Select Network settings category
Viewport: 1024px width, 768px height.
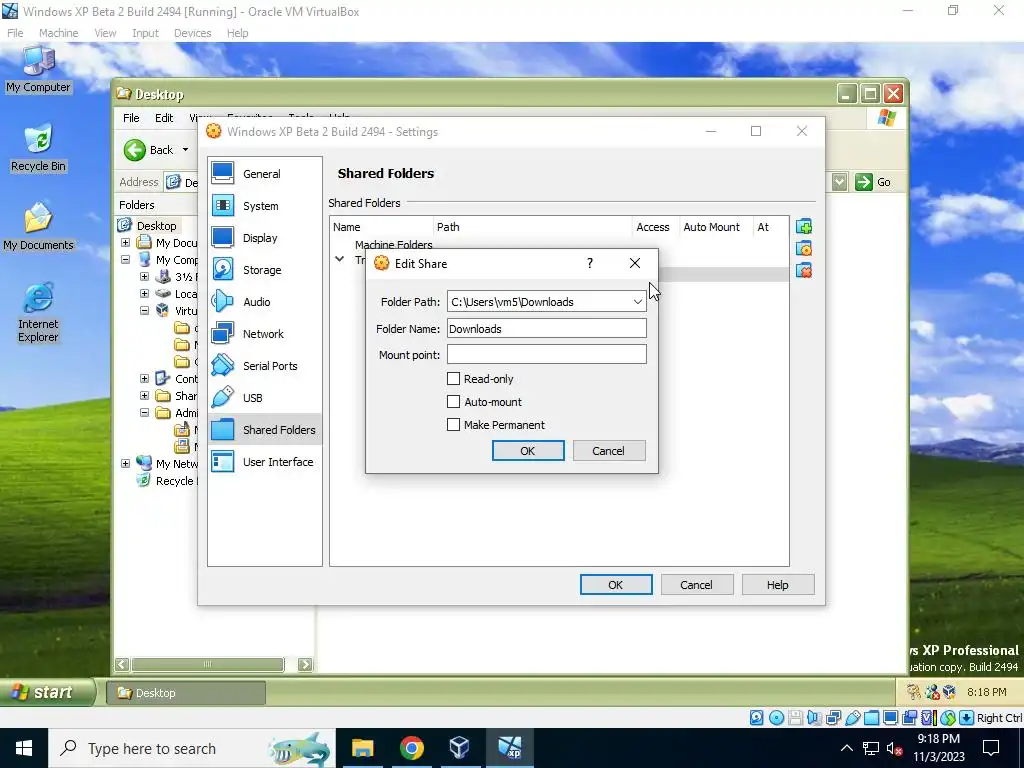click(264, 334)
